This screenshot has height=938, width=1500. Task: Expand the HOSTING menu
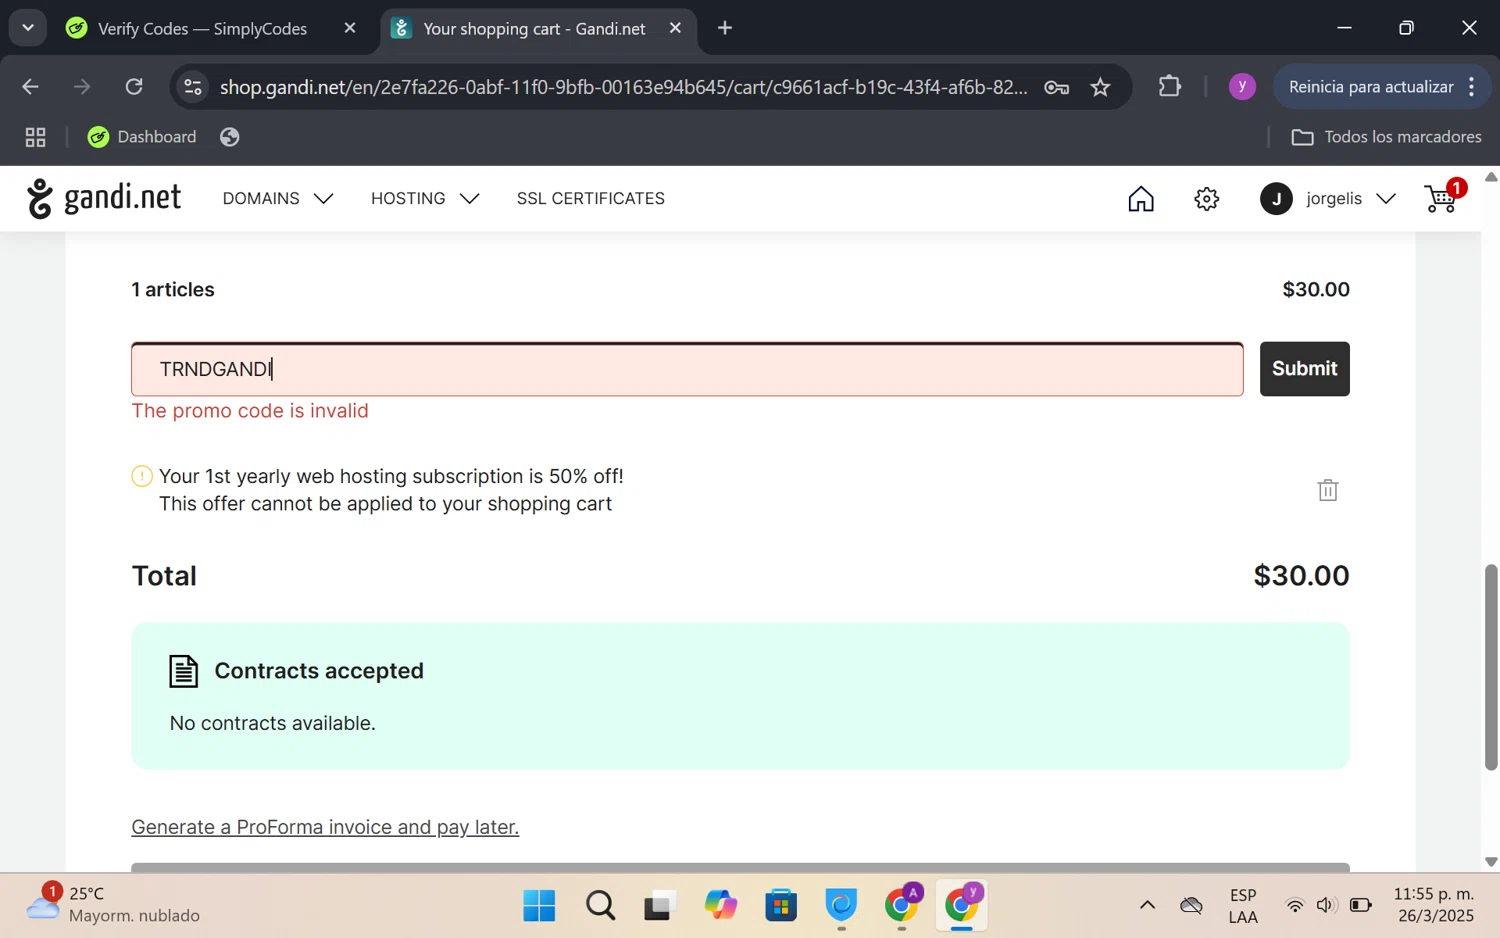425,199
